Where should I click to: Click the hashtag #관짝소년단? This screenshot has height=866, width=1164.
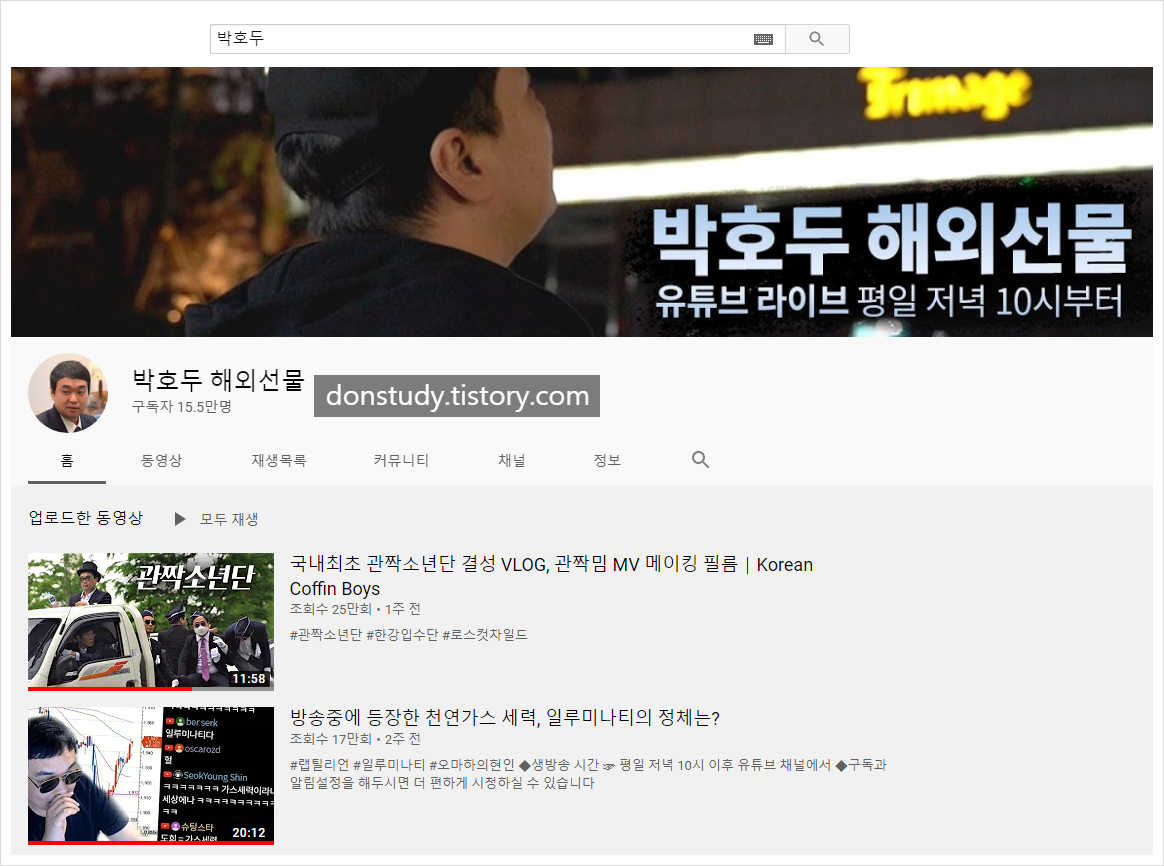click(x=325, y=635)
